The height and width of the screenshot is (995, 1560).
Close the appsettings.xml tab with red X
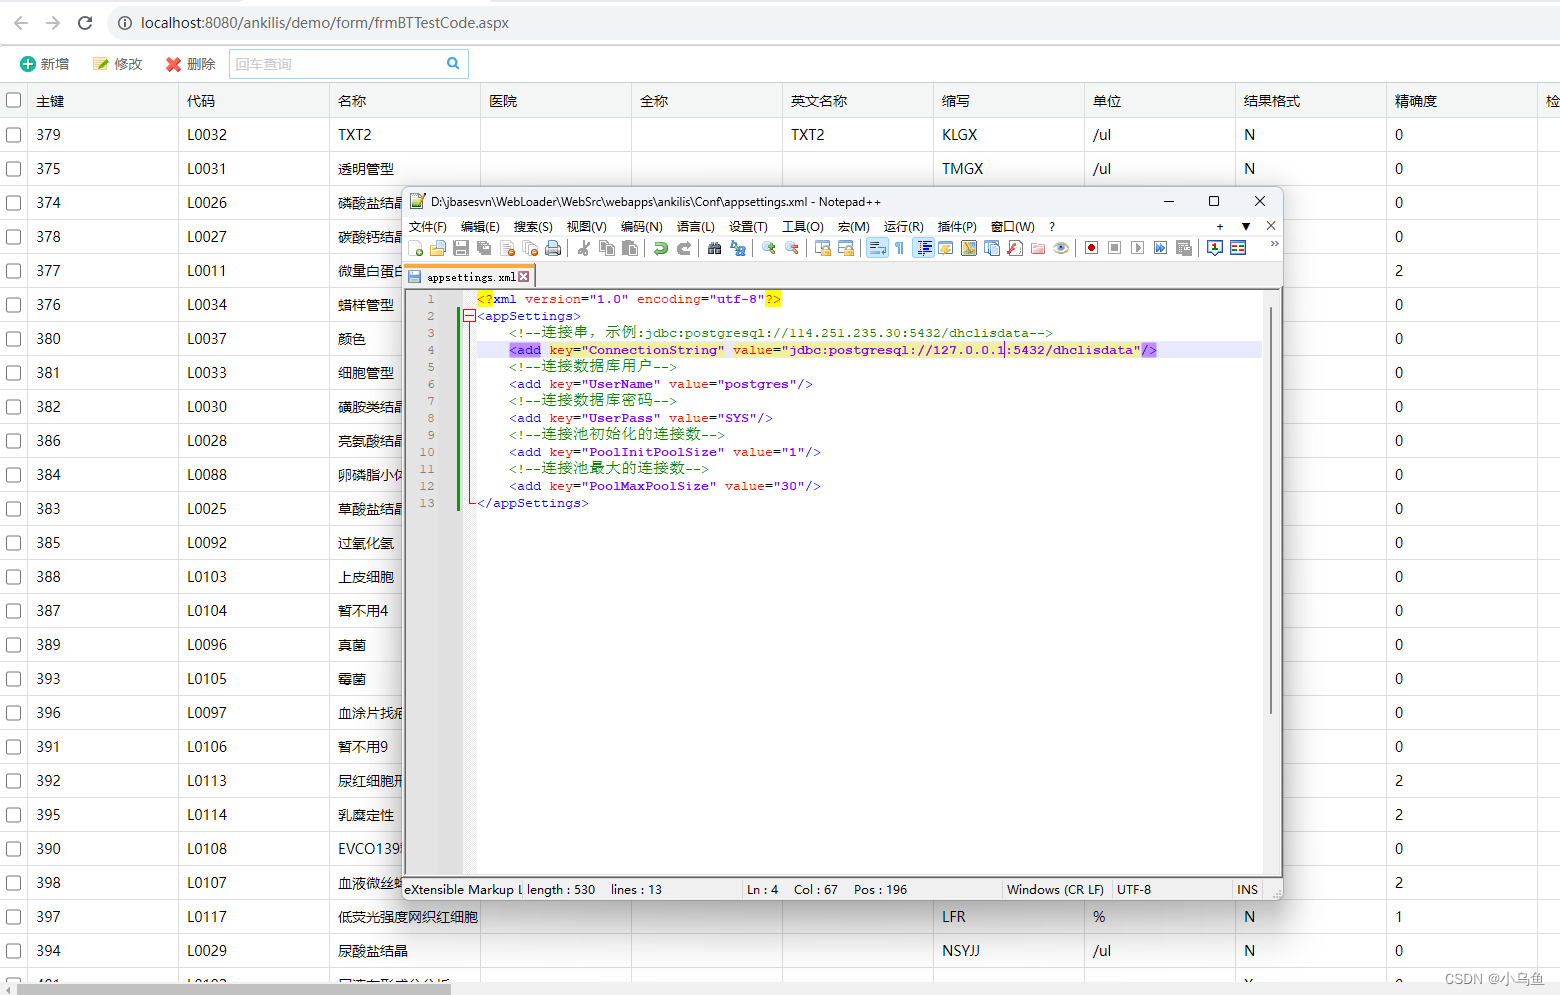pos(524,277)
